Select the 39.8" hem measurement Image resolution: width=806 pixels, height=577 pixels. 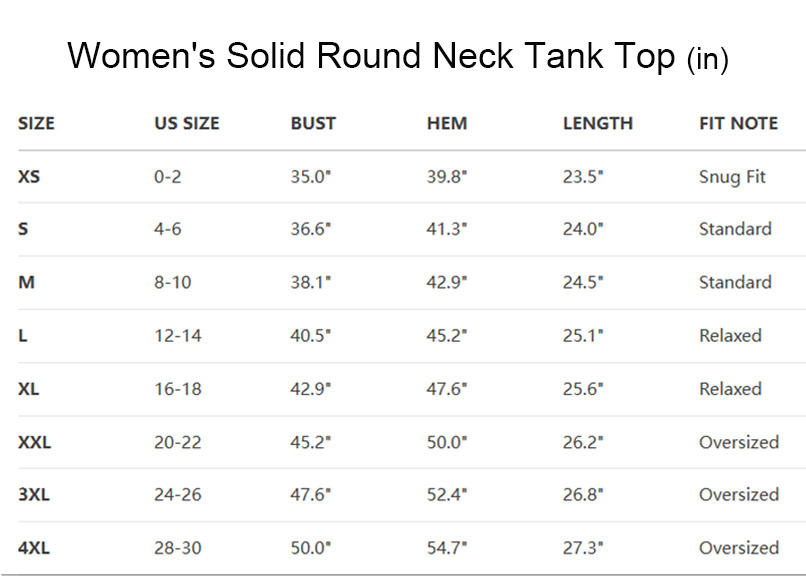tap(447, 177)
